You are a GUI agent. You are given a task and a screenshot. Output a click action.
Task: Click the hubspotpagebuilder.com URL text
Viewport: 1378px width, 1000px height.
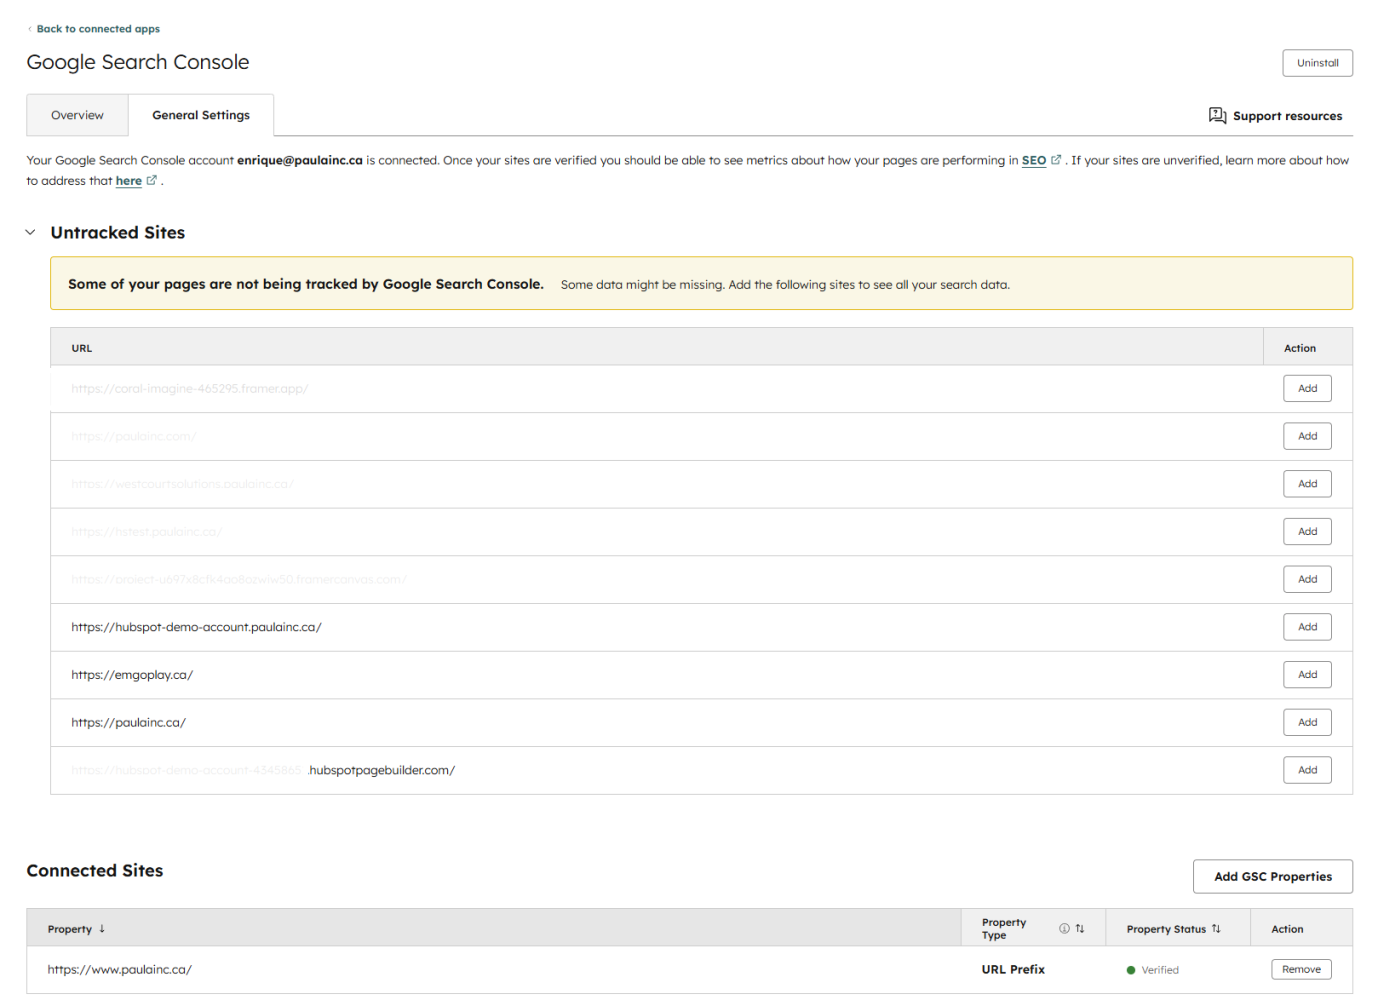click(263, 770)
